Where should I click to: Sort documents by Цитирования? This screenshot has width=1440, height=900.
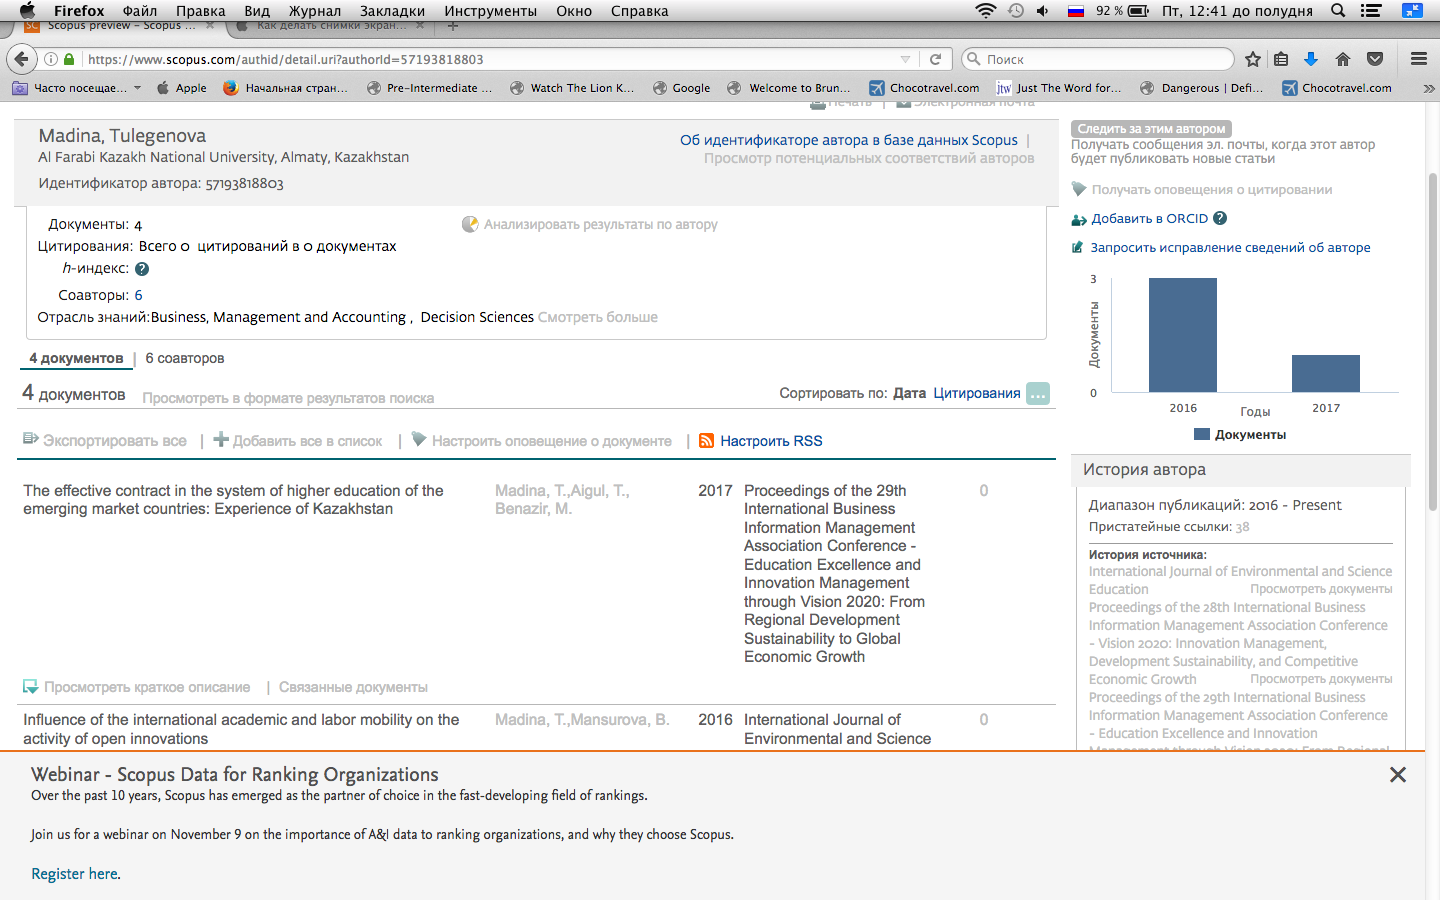point(976,393)
